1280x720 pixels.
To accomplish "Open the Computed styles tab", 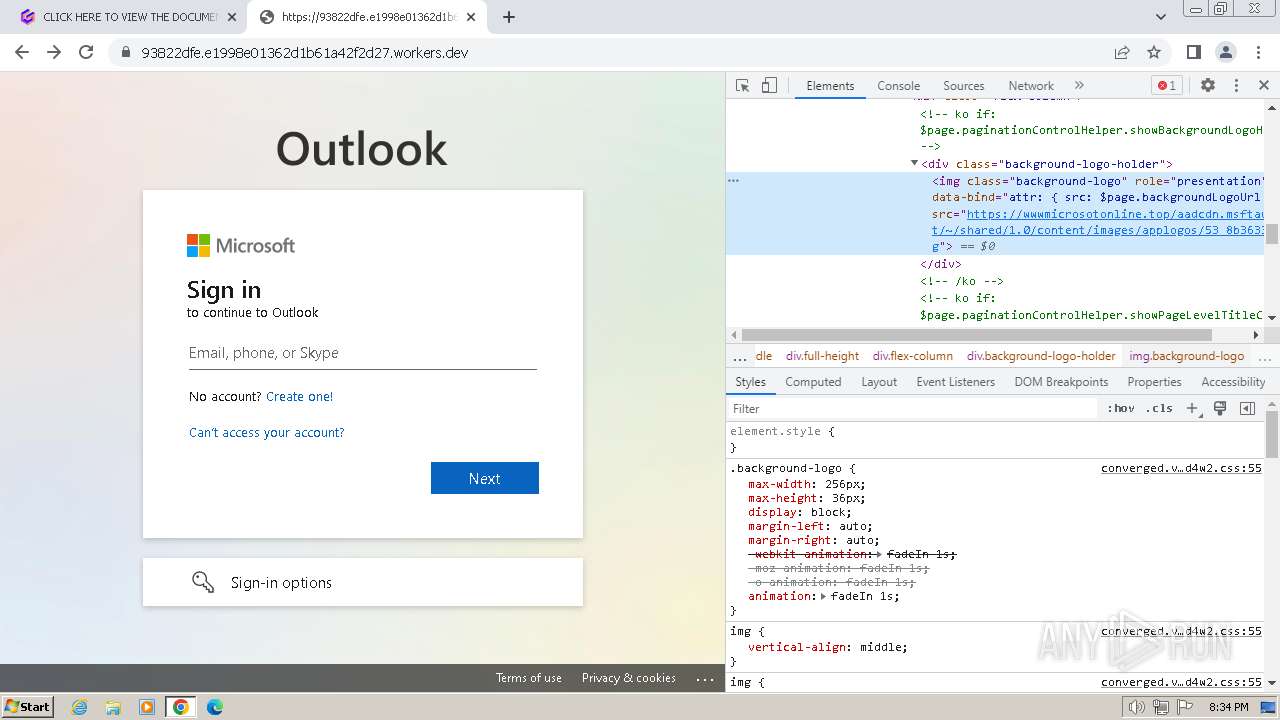I will pos(813,382).
